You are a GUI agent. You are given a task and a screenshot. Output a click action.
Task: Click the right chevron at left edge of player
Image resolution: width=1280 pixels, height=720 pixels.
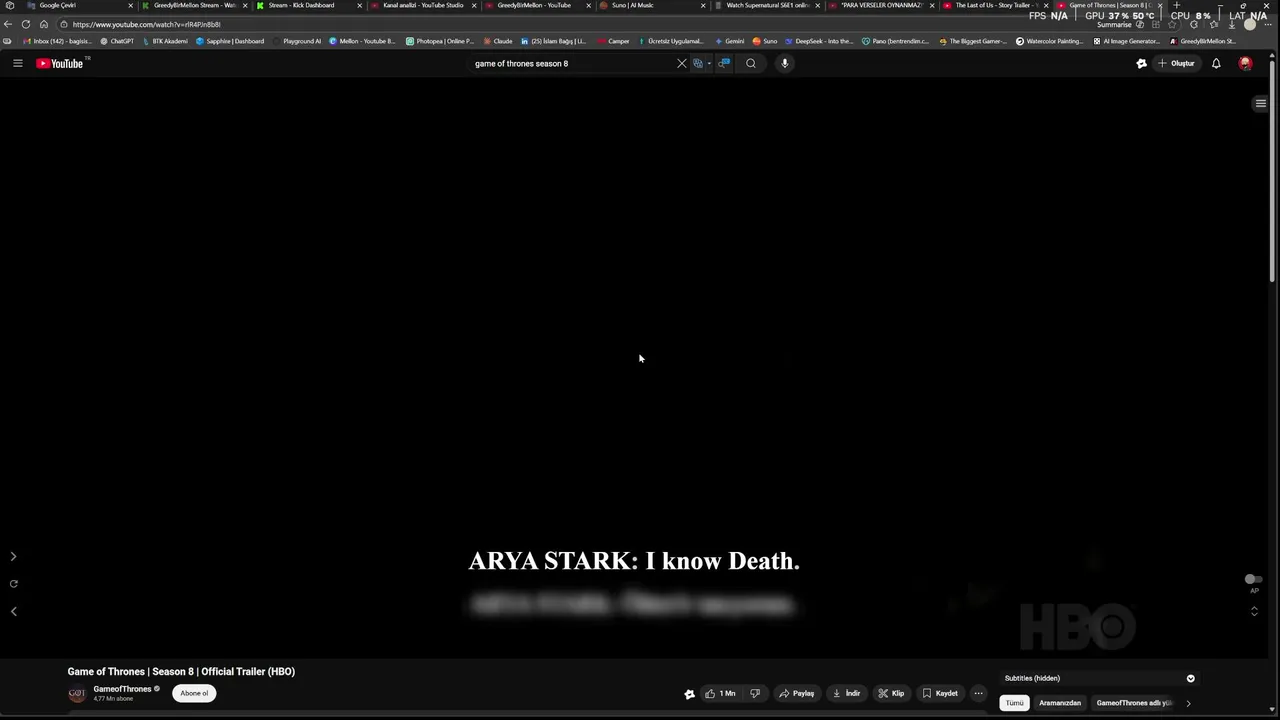[x=13, y=557]
